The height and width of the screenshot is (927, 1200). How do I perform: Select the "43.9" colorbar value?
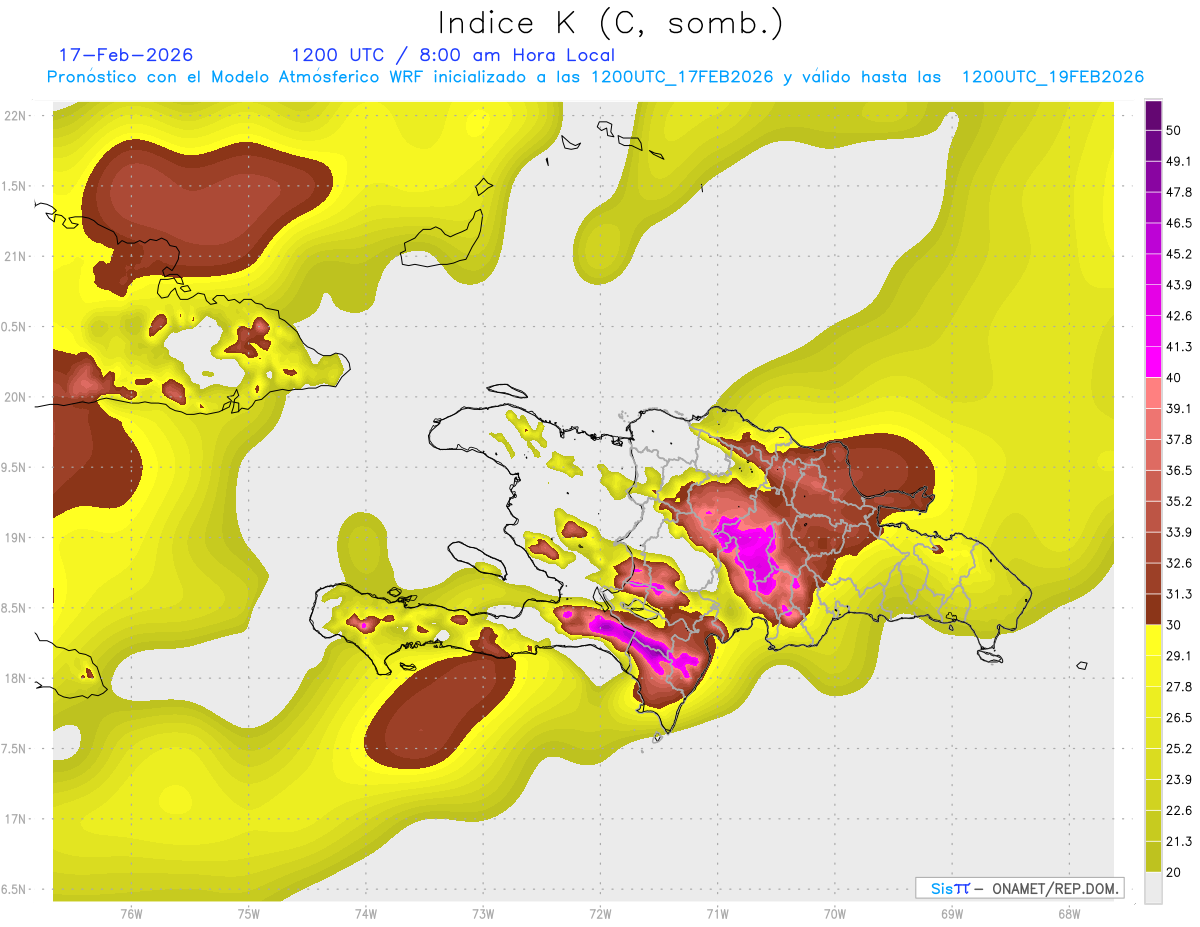click(1179, 285)
